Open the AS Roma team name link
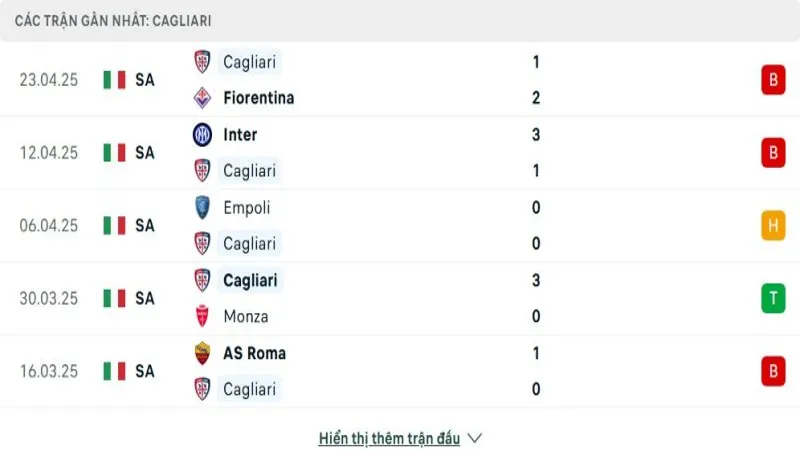The height and width of the screenshot is (450, 800). click(x=254, y=353)
